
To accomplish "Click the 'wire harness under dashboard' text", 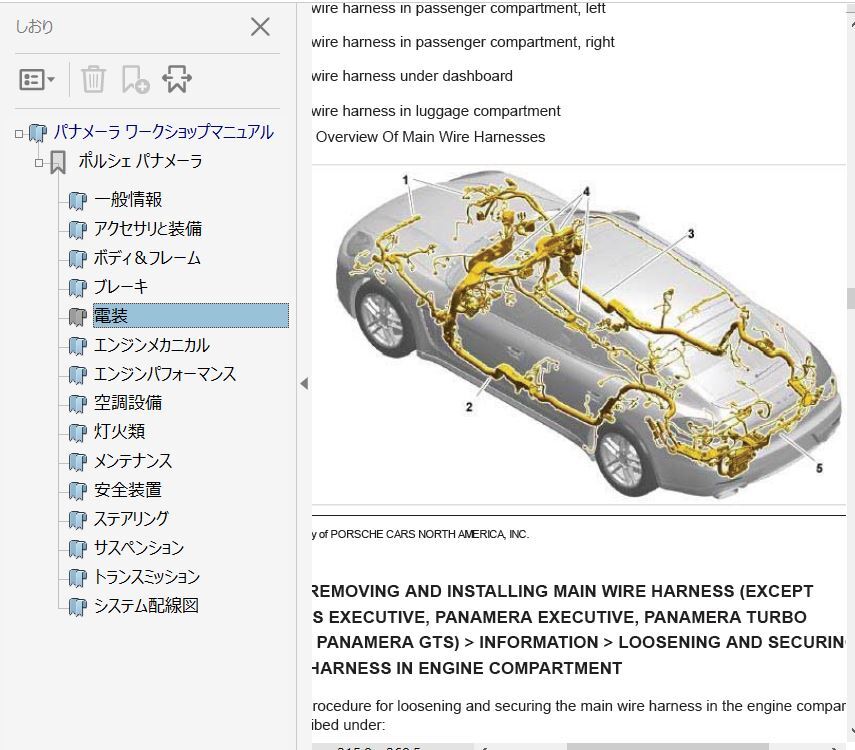I will coord(412,76).
